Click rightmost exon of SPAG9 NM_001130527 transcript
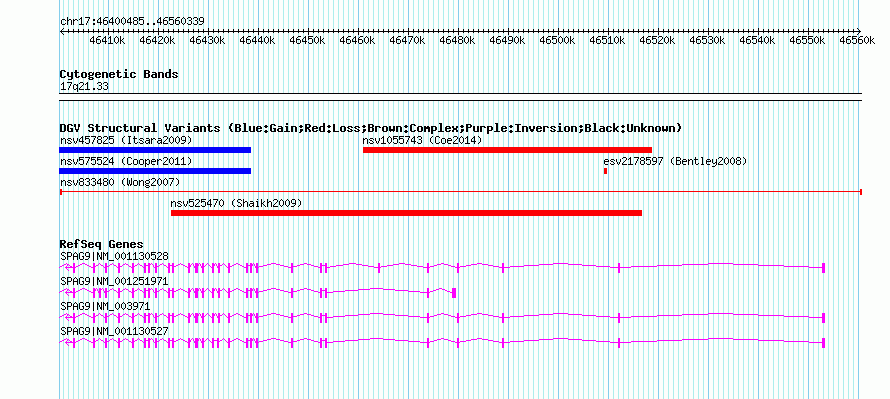The height and width of the screenshot is (399, 890). coord(823,343)
